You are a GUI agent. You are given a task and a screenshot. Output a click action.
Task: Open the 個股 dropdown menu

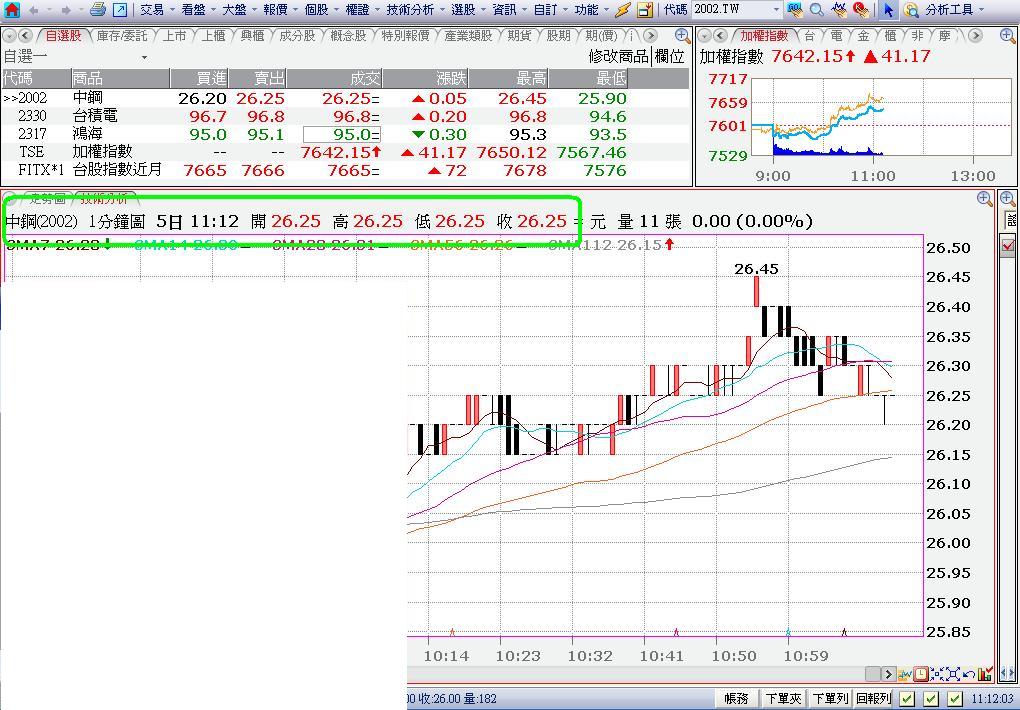tap(321, 10)
